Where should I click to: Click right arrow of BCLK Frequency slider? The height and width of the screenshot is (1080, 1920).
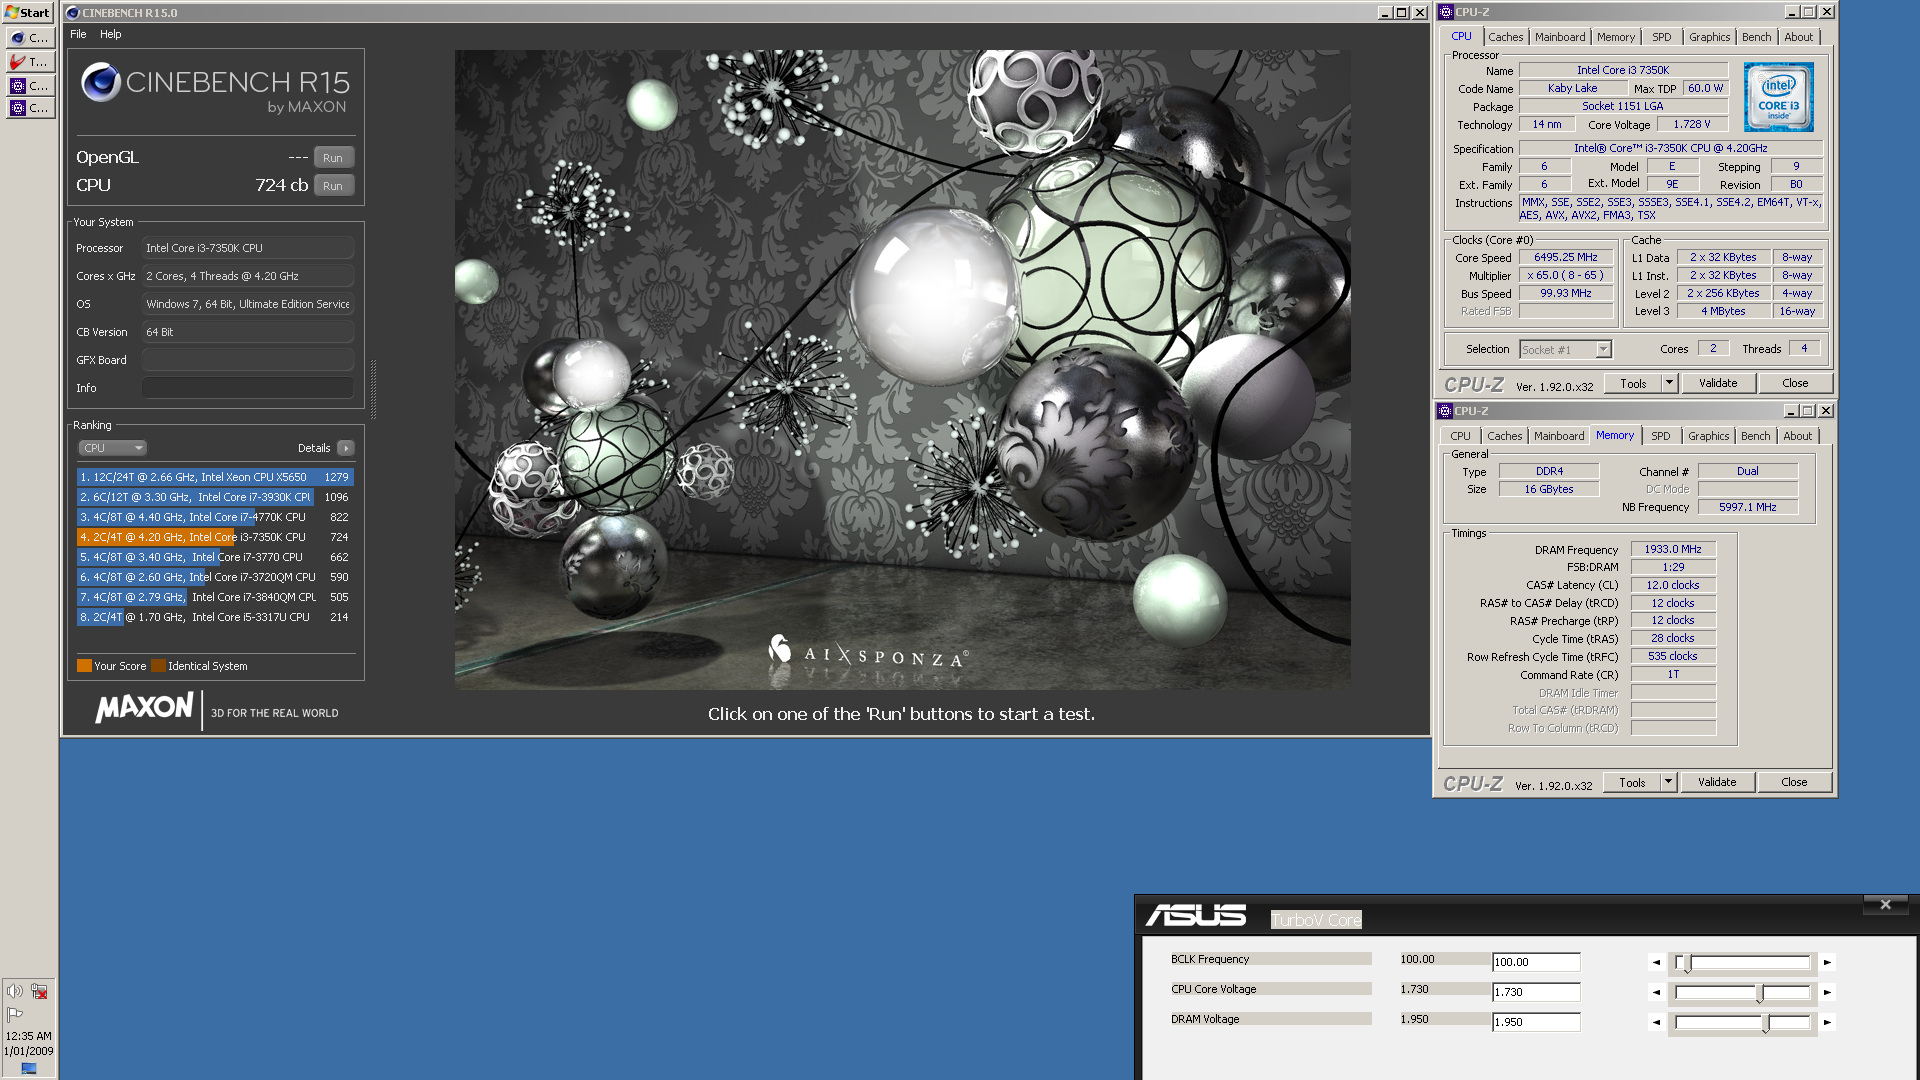point(1827,962)
